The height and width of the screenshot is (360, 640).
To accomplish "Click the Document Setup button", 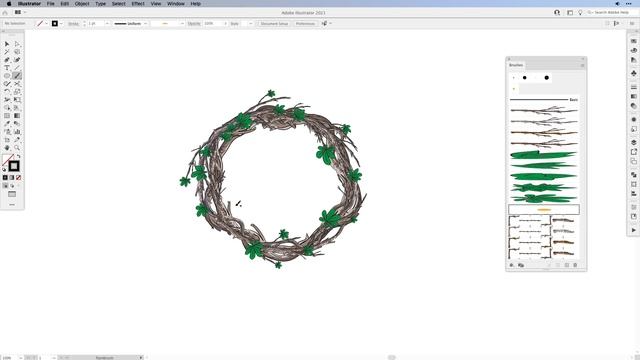I will point(274,24).
